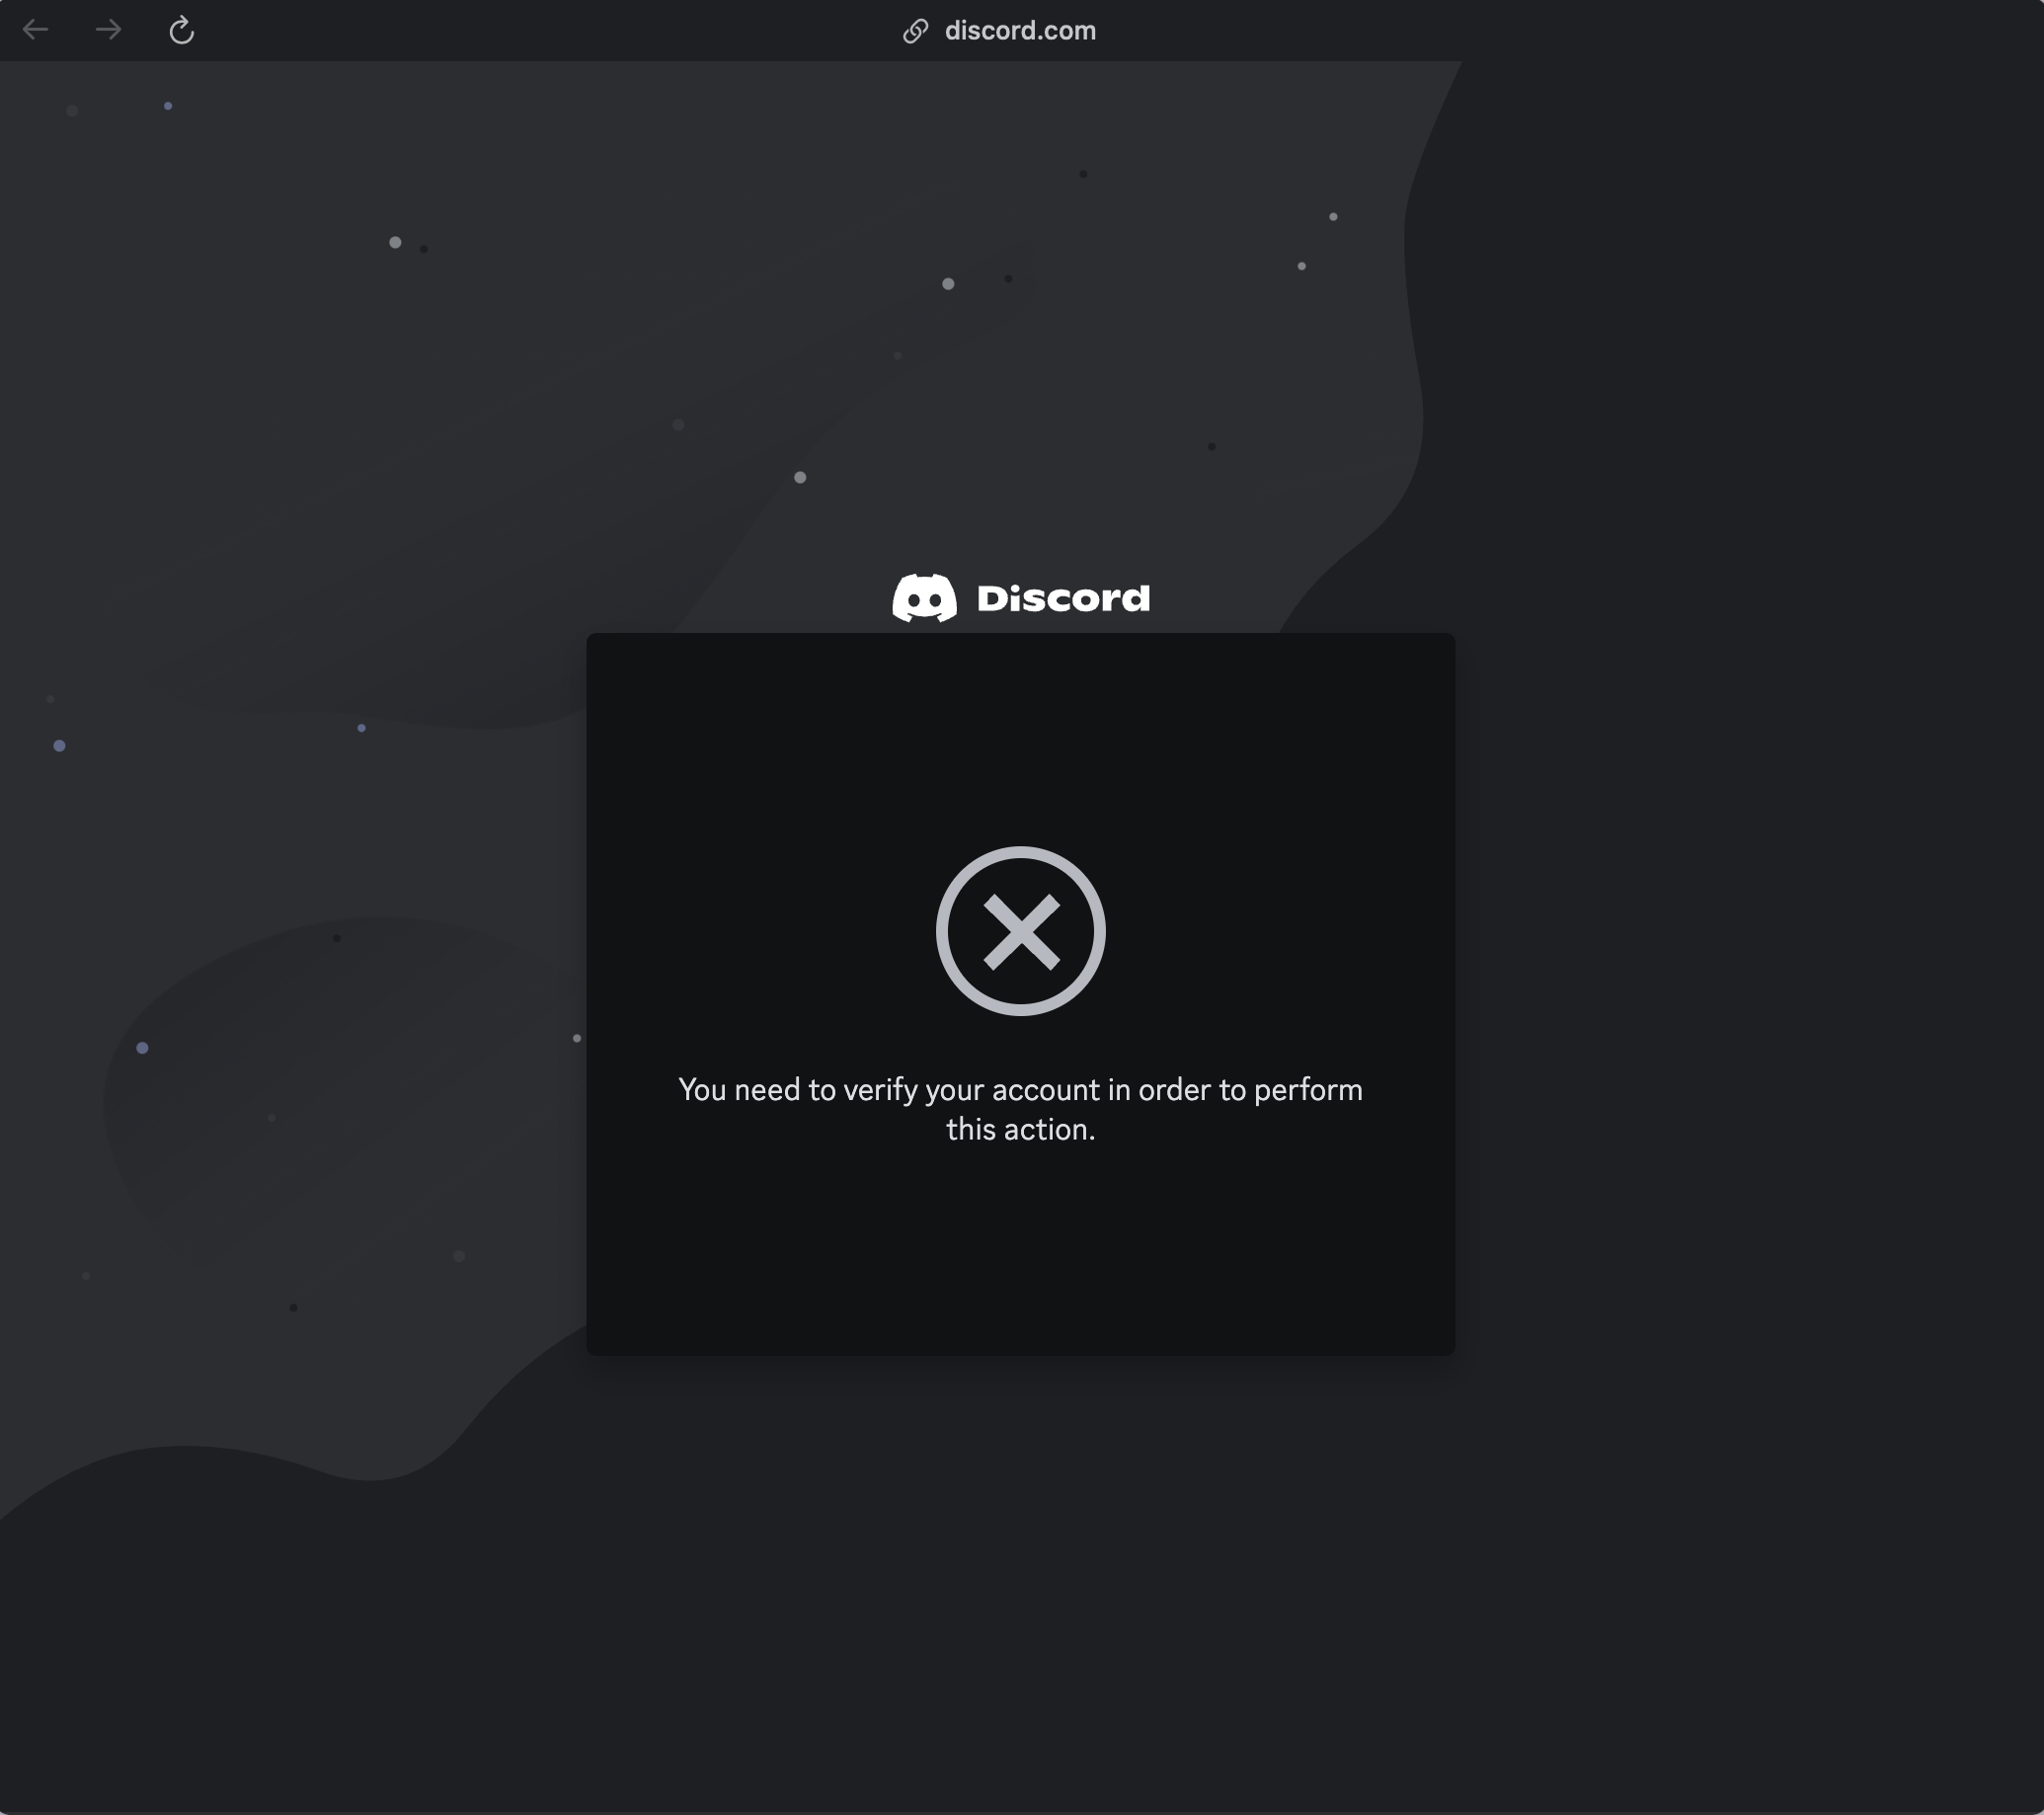Click the word "need" in error message

767,1090
